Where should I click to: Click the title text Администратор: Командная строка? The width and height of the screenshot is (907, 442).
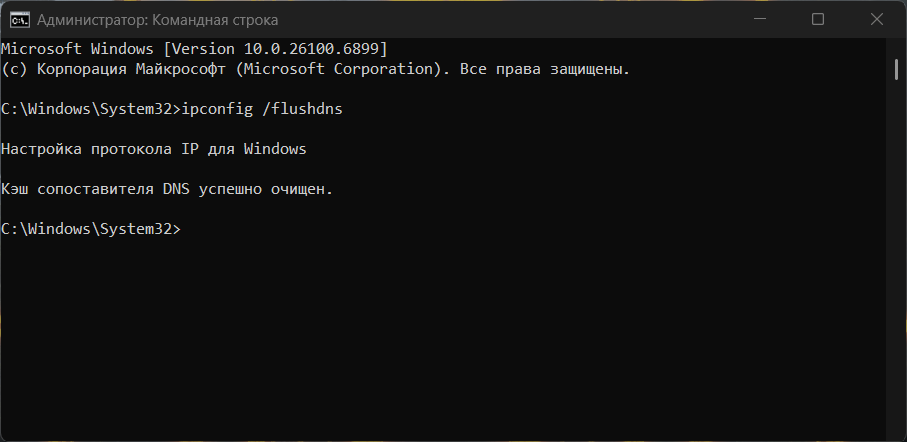pyautogui.click(x=157, y=20)
